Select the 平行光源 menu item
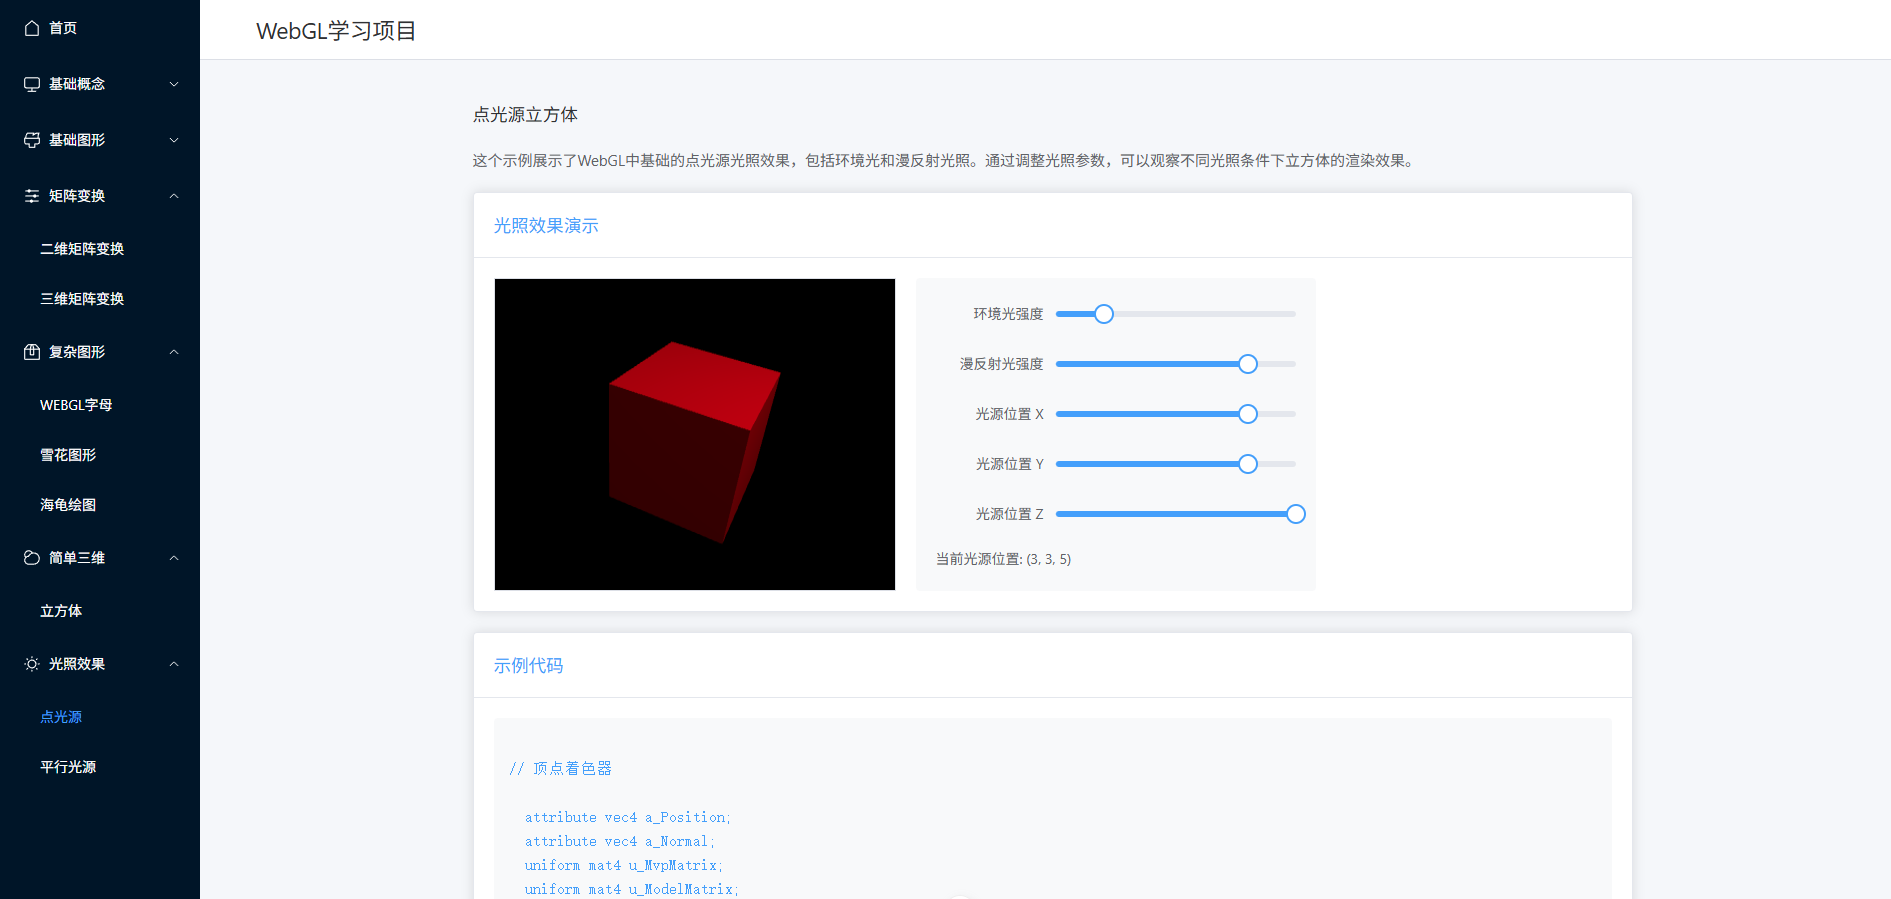 pyautogui.click(x=100, y=767)
